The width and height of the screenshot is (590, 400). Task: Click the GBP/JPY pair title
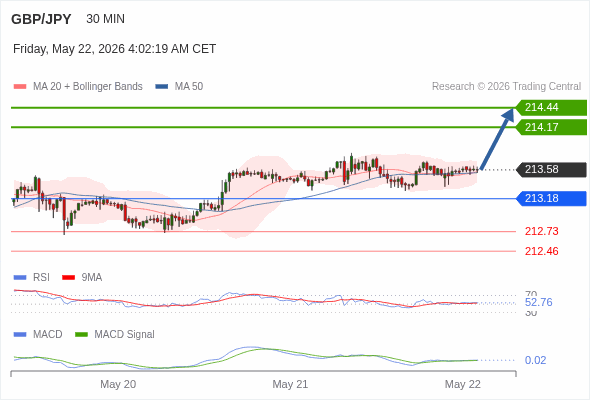point(41,19)
